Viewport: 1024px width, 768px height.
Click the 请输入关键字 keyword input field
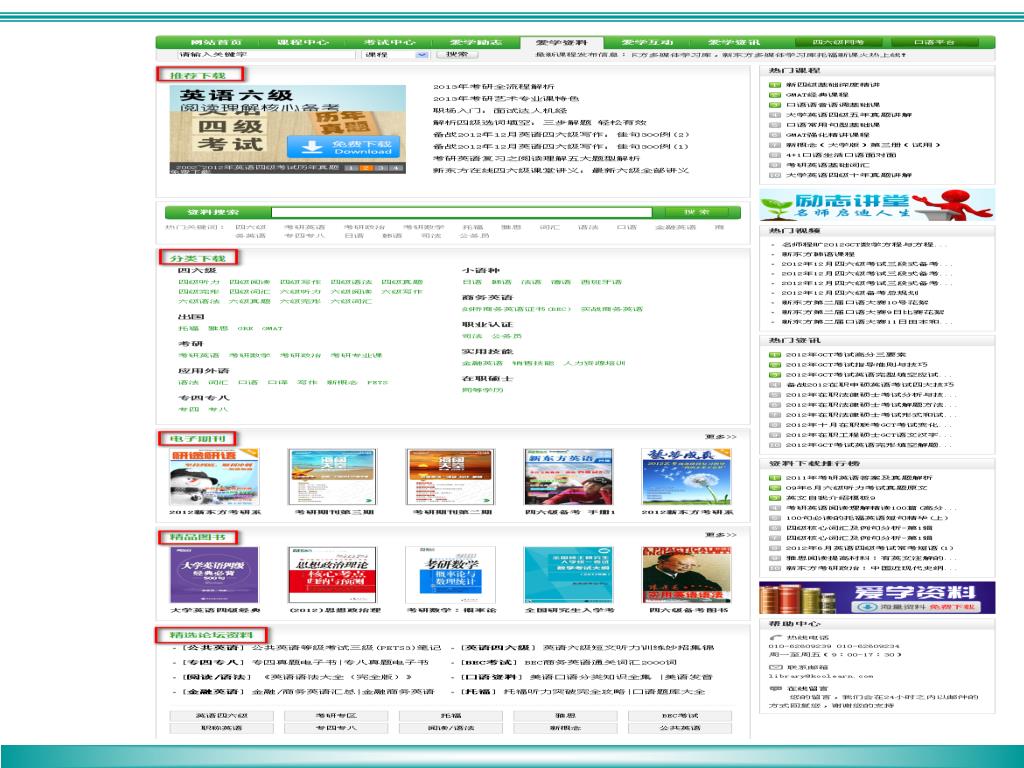coord(267,55)
